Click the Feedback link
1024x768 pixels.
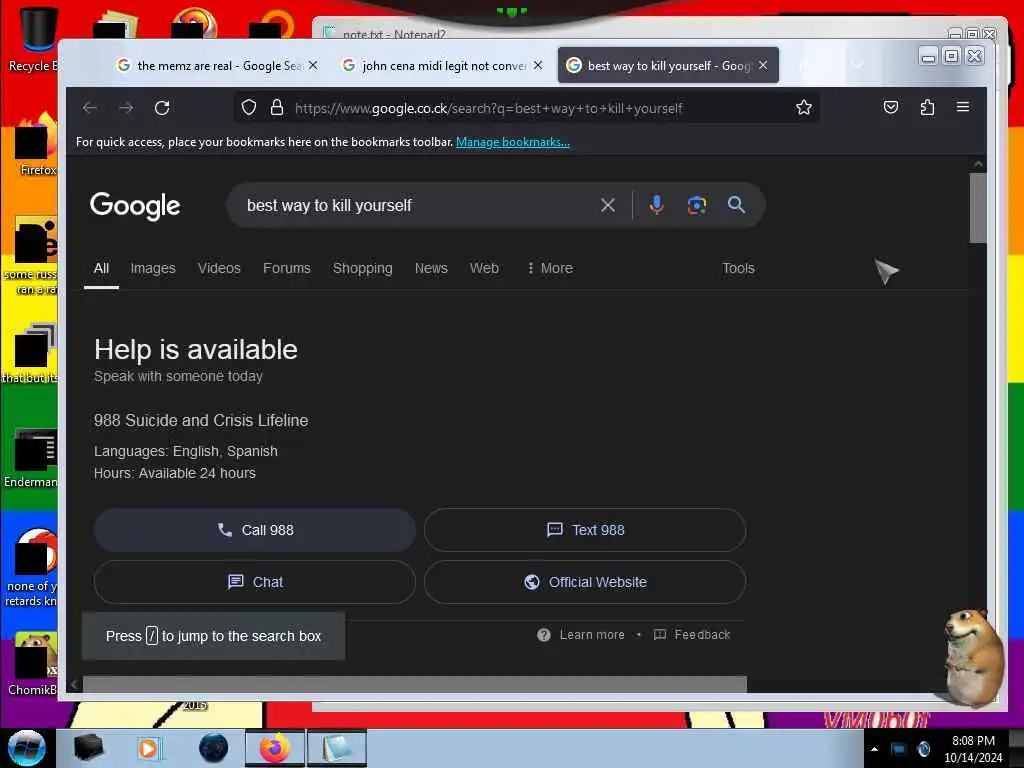[x=692, y=635]
